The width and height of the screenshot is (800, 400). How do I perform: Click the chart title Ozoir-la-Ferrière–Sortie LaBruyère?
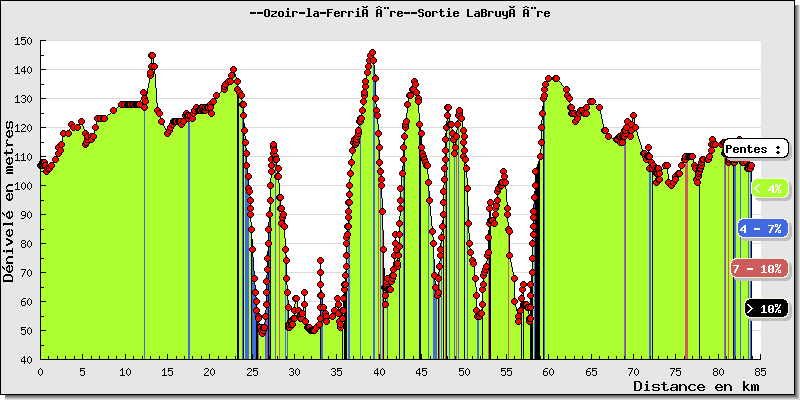[x=400, y=13]
